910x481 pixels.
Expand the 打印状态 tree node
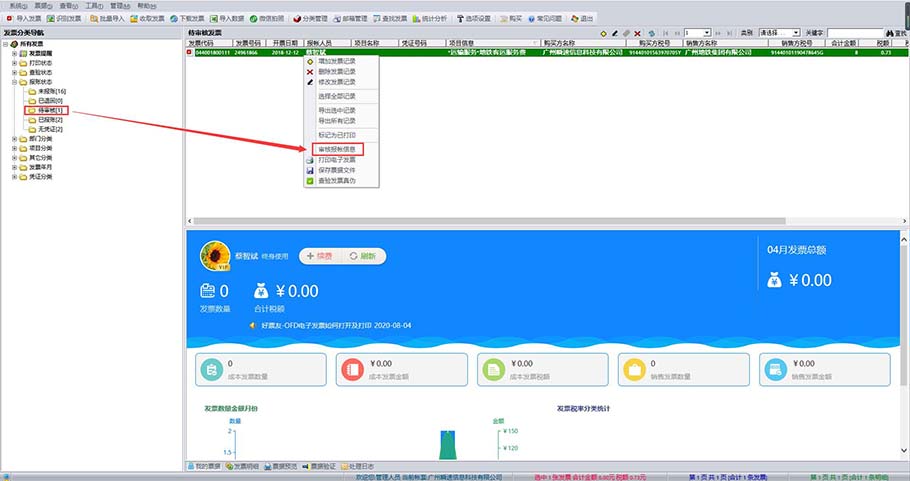tap(15, 63)
